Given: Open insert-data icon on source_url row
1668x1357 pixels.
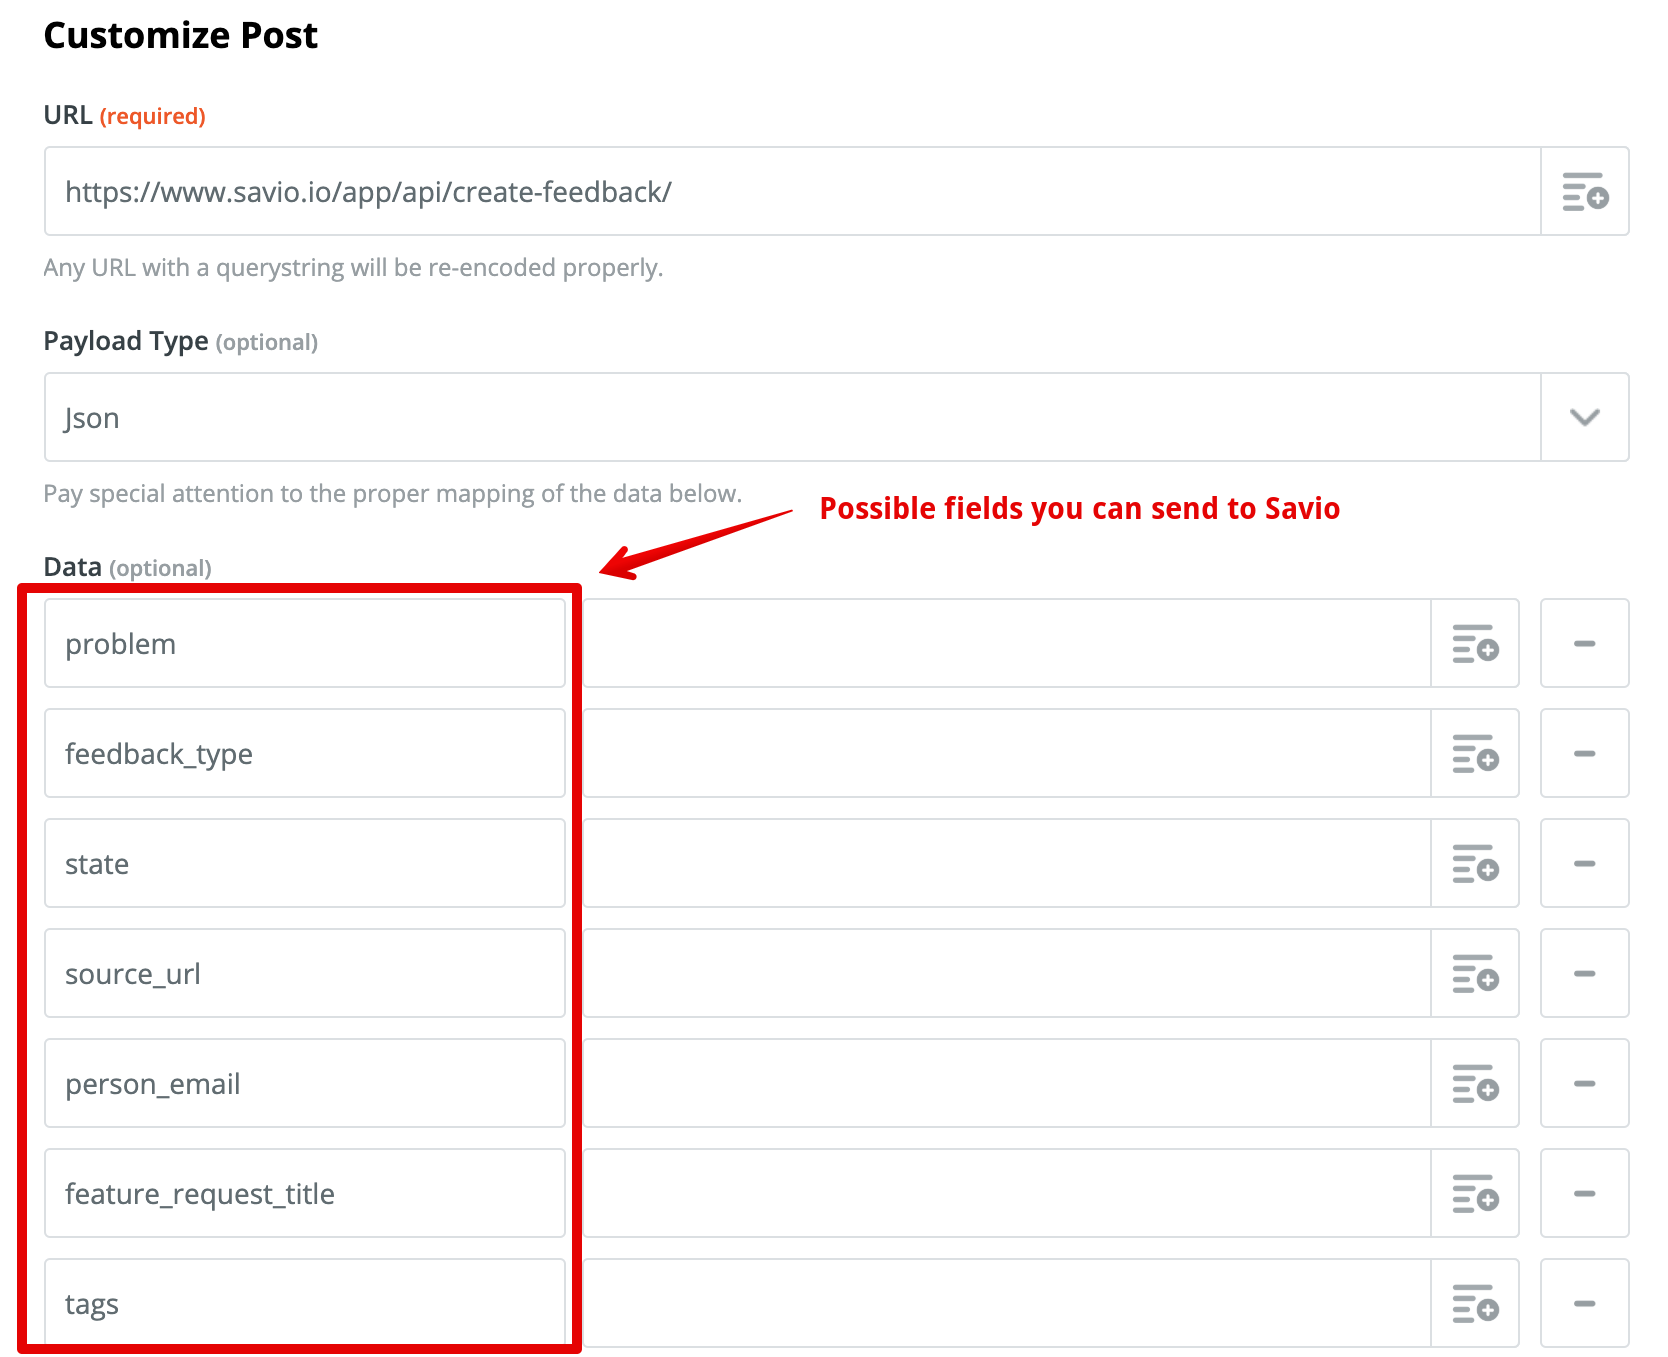Looking at the screenshot, I should tap(1475, 973).
